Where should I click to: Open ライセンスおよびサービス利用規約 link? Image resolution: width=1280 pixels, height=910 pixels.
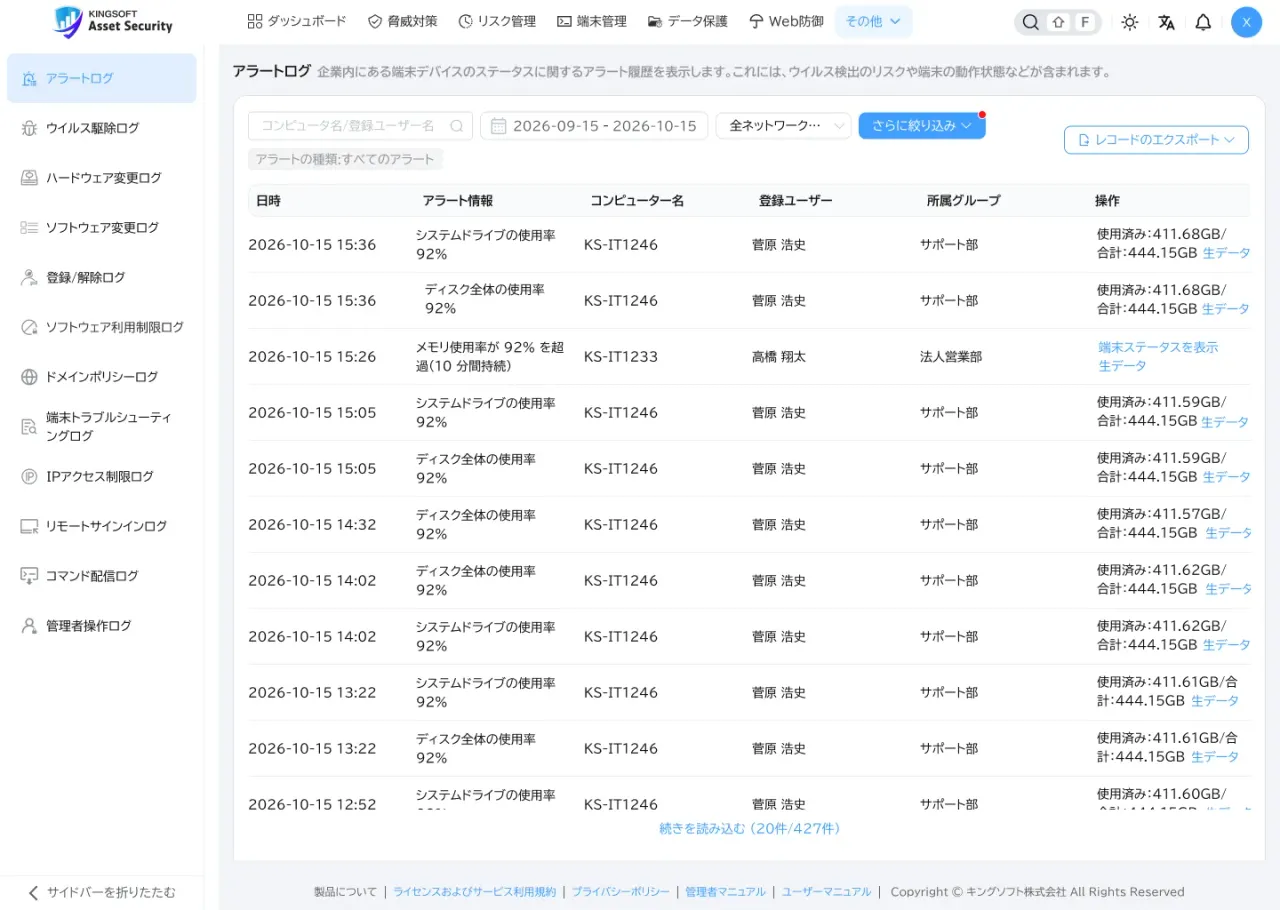click(x=474, y=892)
